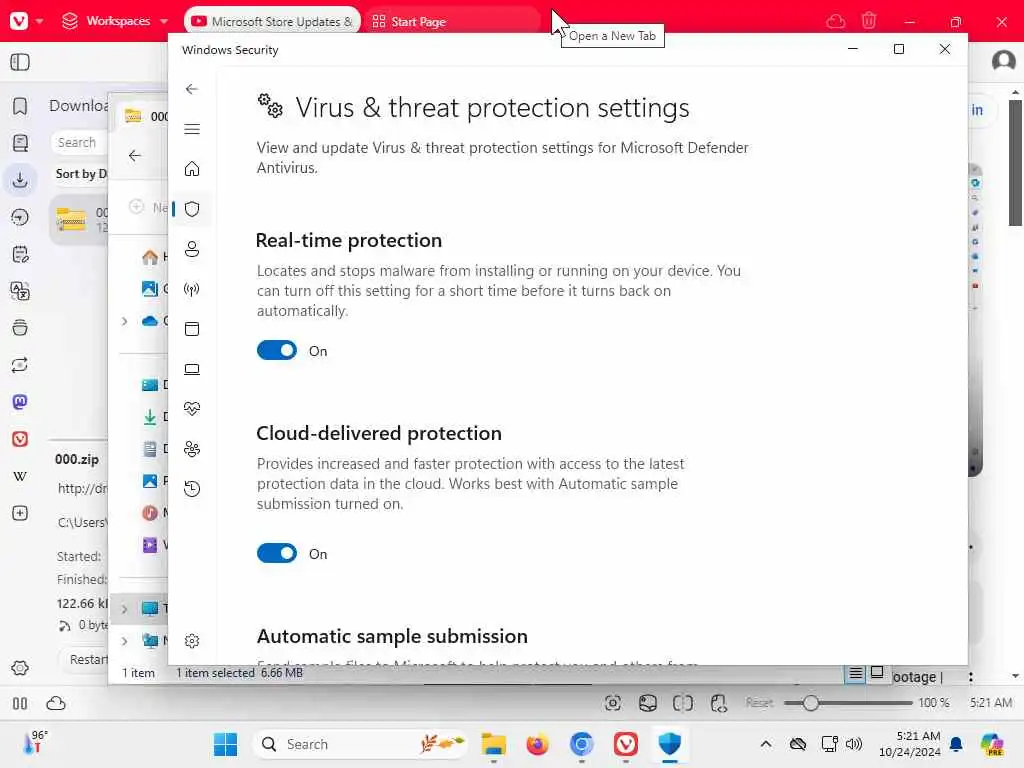Viewport: 1024px width, 768px height.
Task: Open Device security laptop icon
Action: (x=192, y=370)
